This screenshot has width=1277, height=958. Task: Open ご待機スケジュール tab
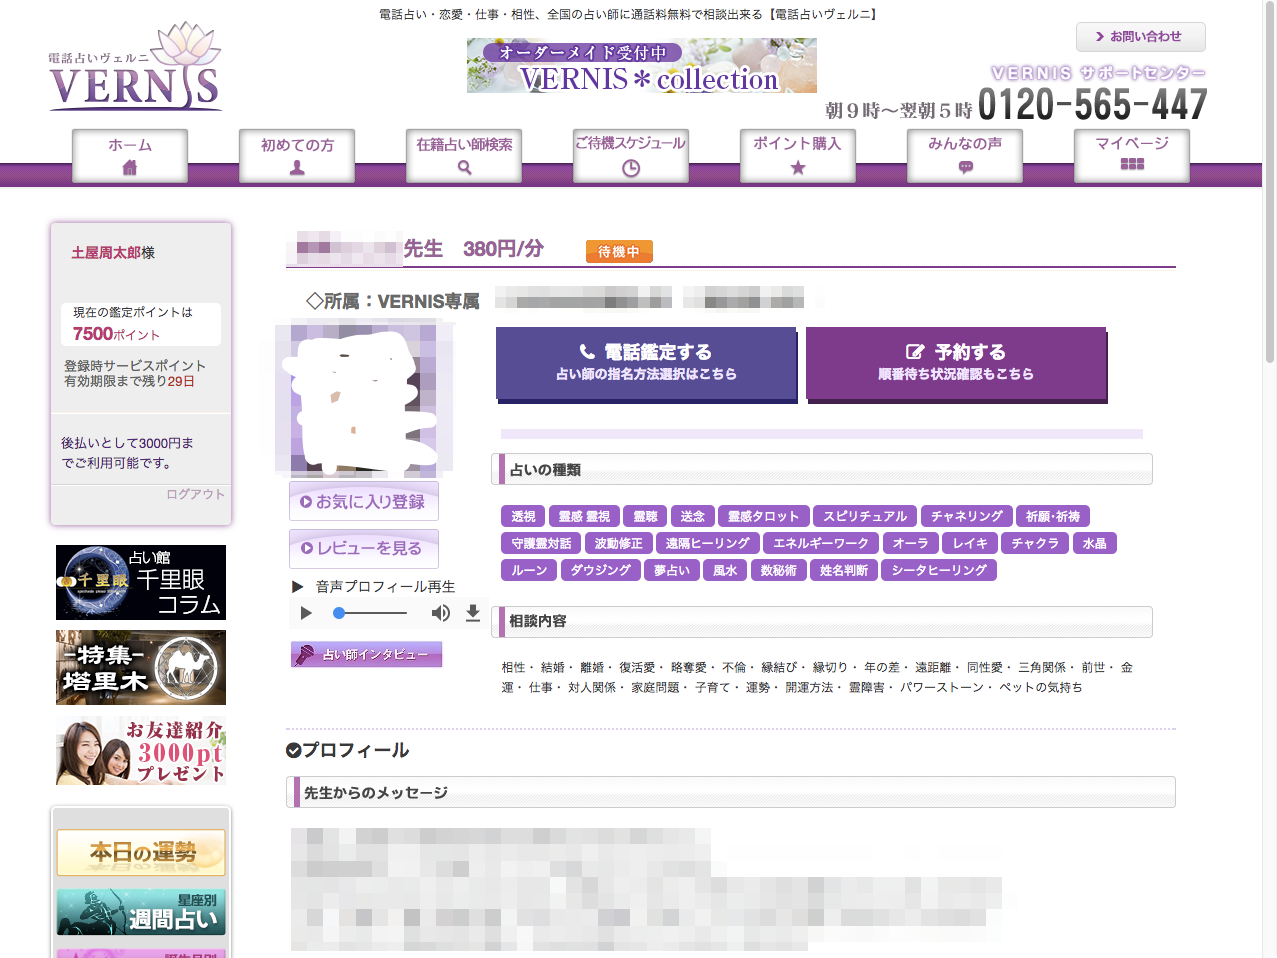631,156
